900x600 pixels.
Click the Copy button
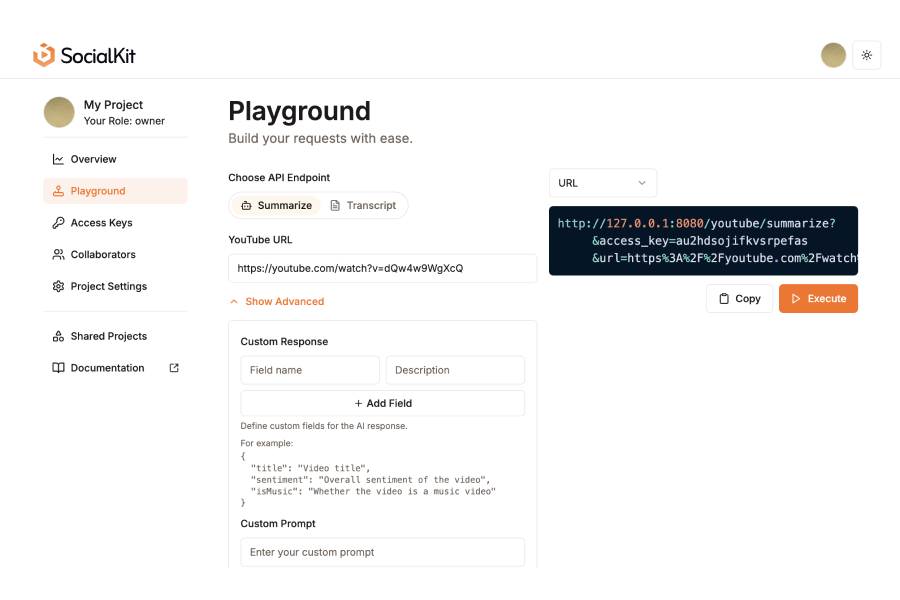click(x=739, y=299)
